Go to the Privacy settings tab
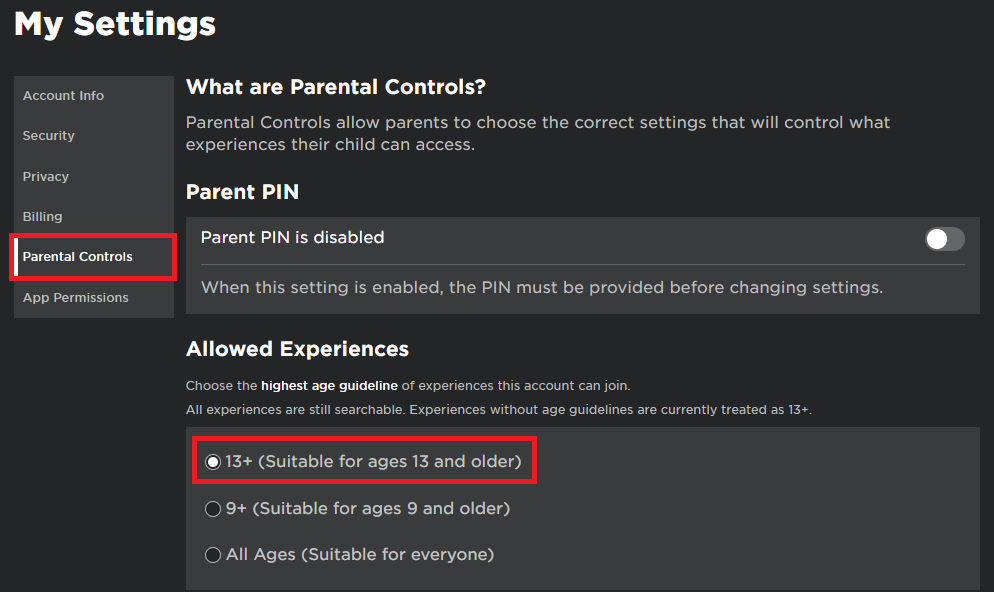The height and width of the screenshot is (592, 994). pyautogui.click(x=46, y=177)
